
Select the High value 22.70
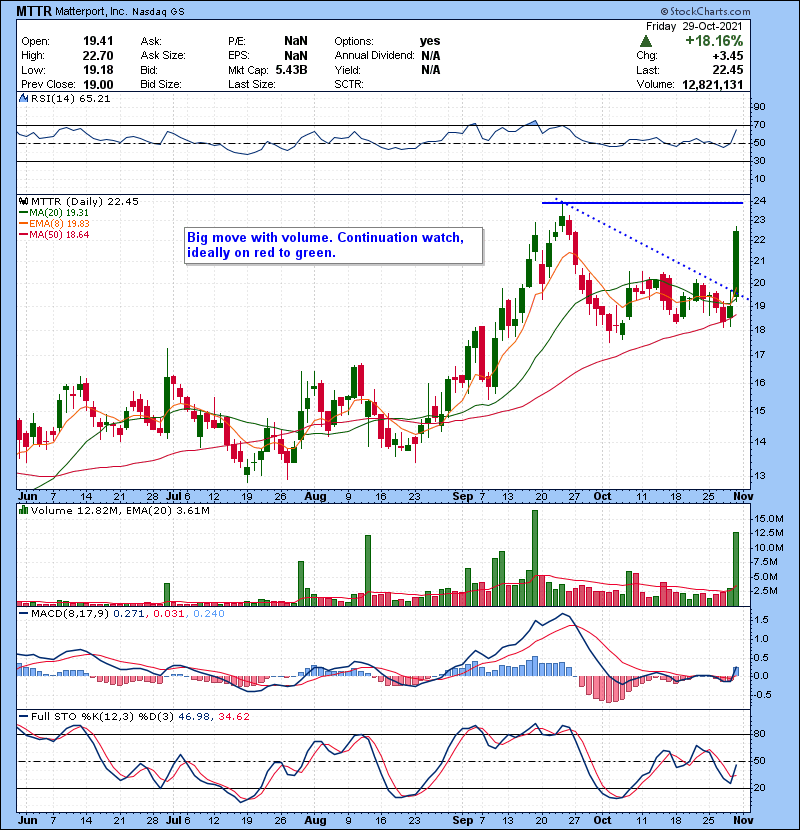pos(98,56)
